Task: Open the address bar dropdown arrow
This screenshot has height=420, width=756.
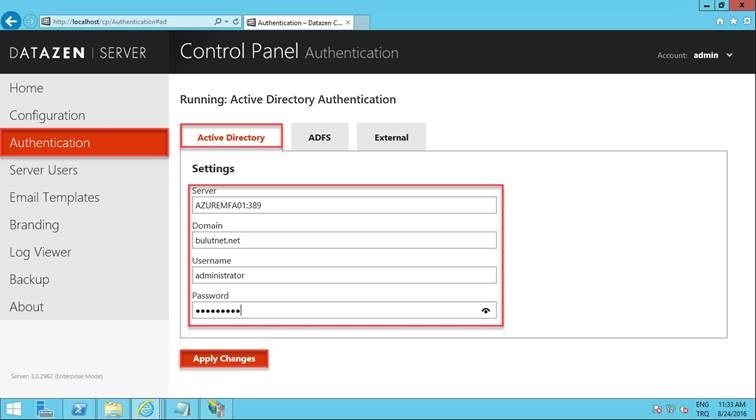Action: (226, 22)
